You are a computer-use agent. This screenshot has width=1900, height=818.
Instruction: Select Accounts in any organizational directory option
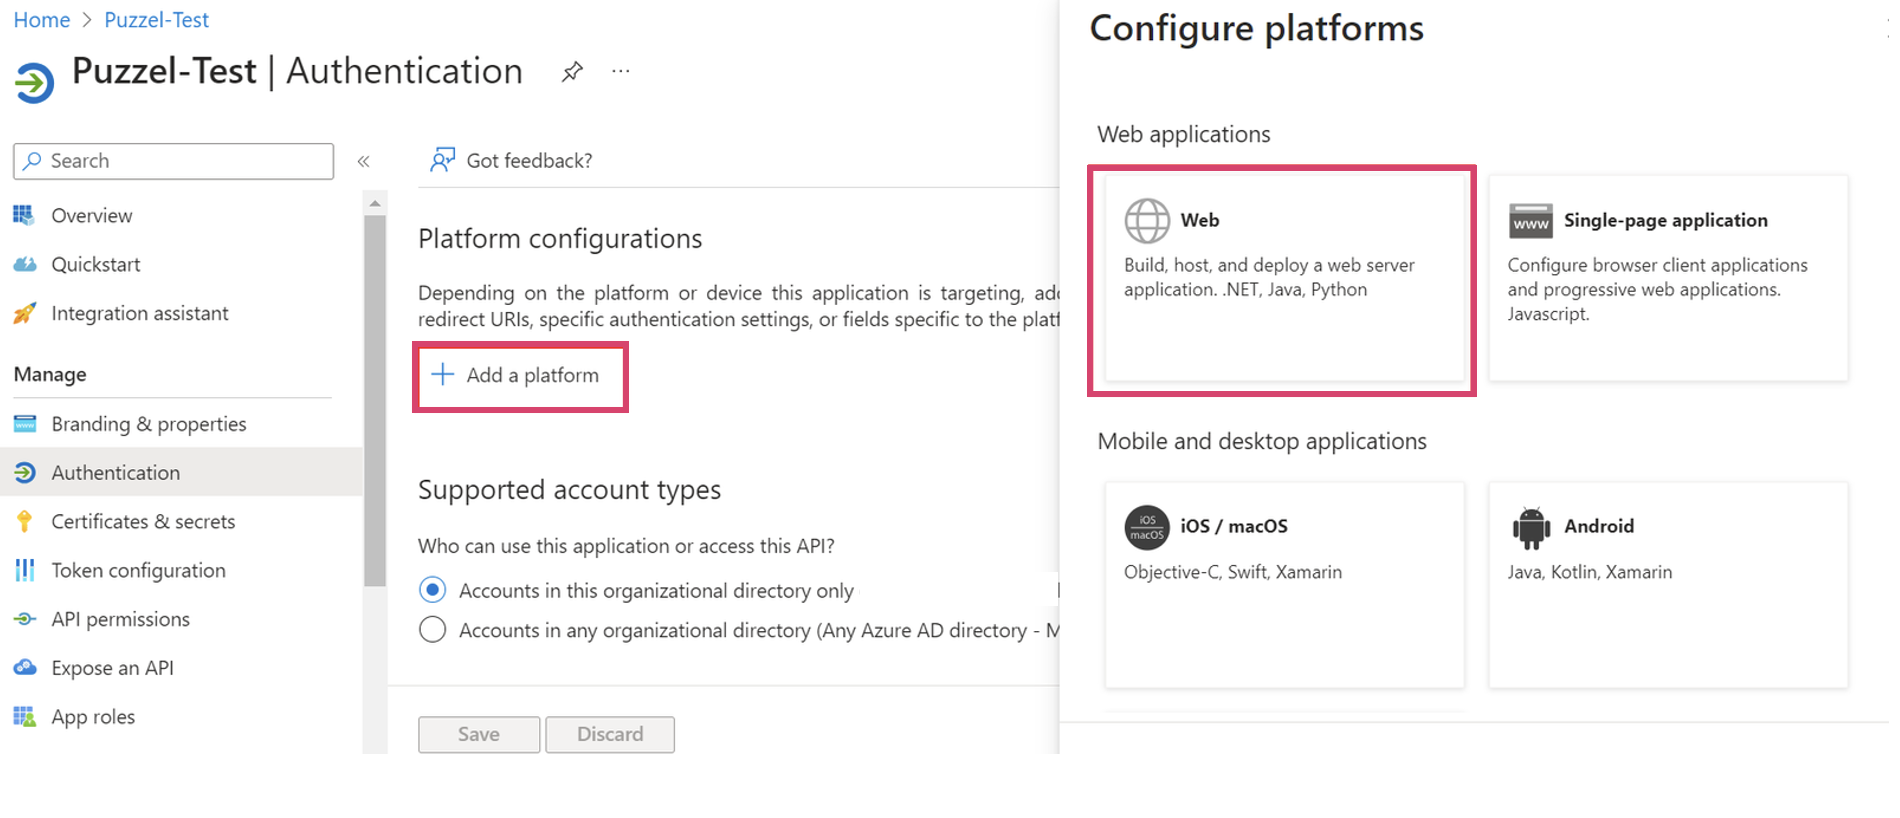tap(433, 630)
